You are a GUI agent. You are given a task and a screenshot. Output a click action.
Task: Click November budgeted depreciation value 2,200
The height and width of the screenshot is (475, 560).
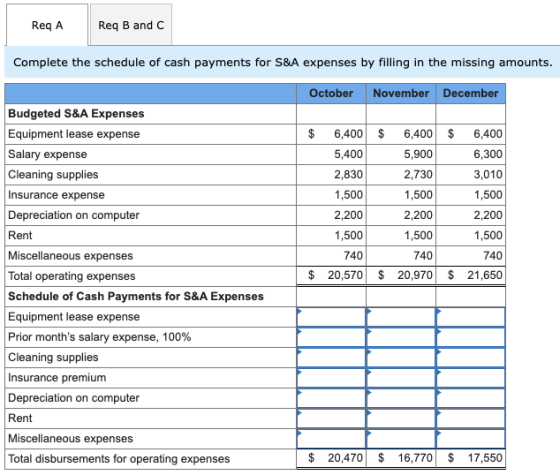click(x=418, y=215)
